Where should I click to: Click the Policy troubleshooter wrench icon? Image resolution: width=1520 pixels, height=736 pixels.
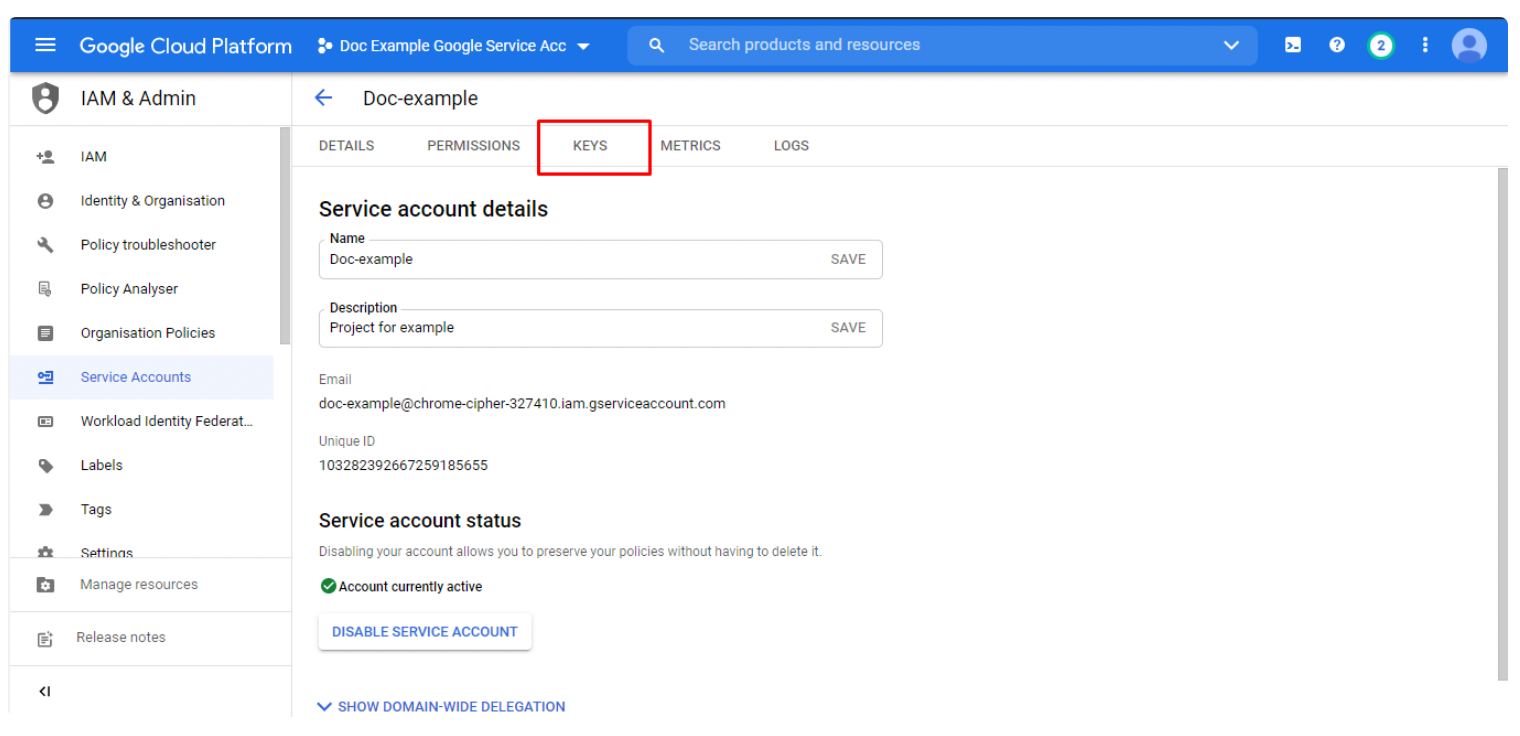pyautogui.click(x=45, y=244)
